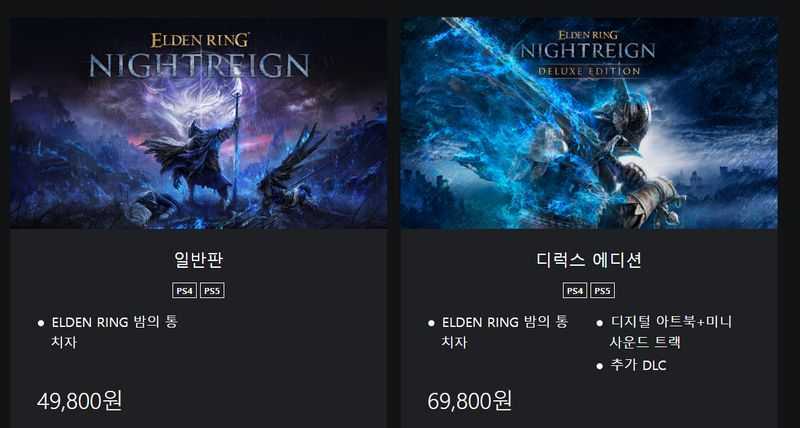
Task: Open the Deluxe Edition Nightreign artwork
Action: pos(589,123)
